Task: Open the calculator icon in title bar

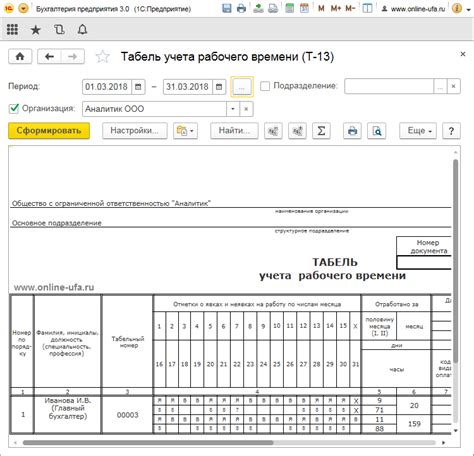Action: pyautogui.click(x=290, y=9)
